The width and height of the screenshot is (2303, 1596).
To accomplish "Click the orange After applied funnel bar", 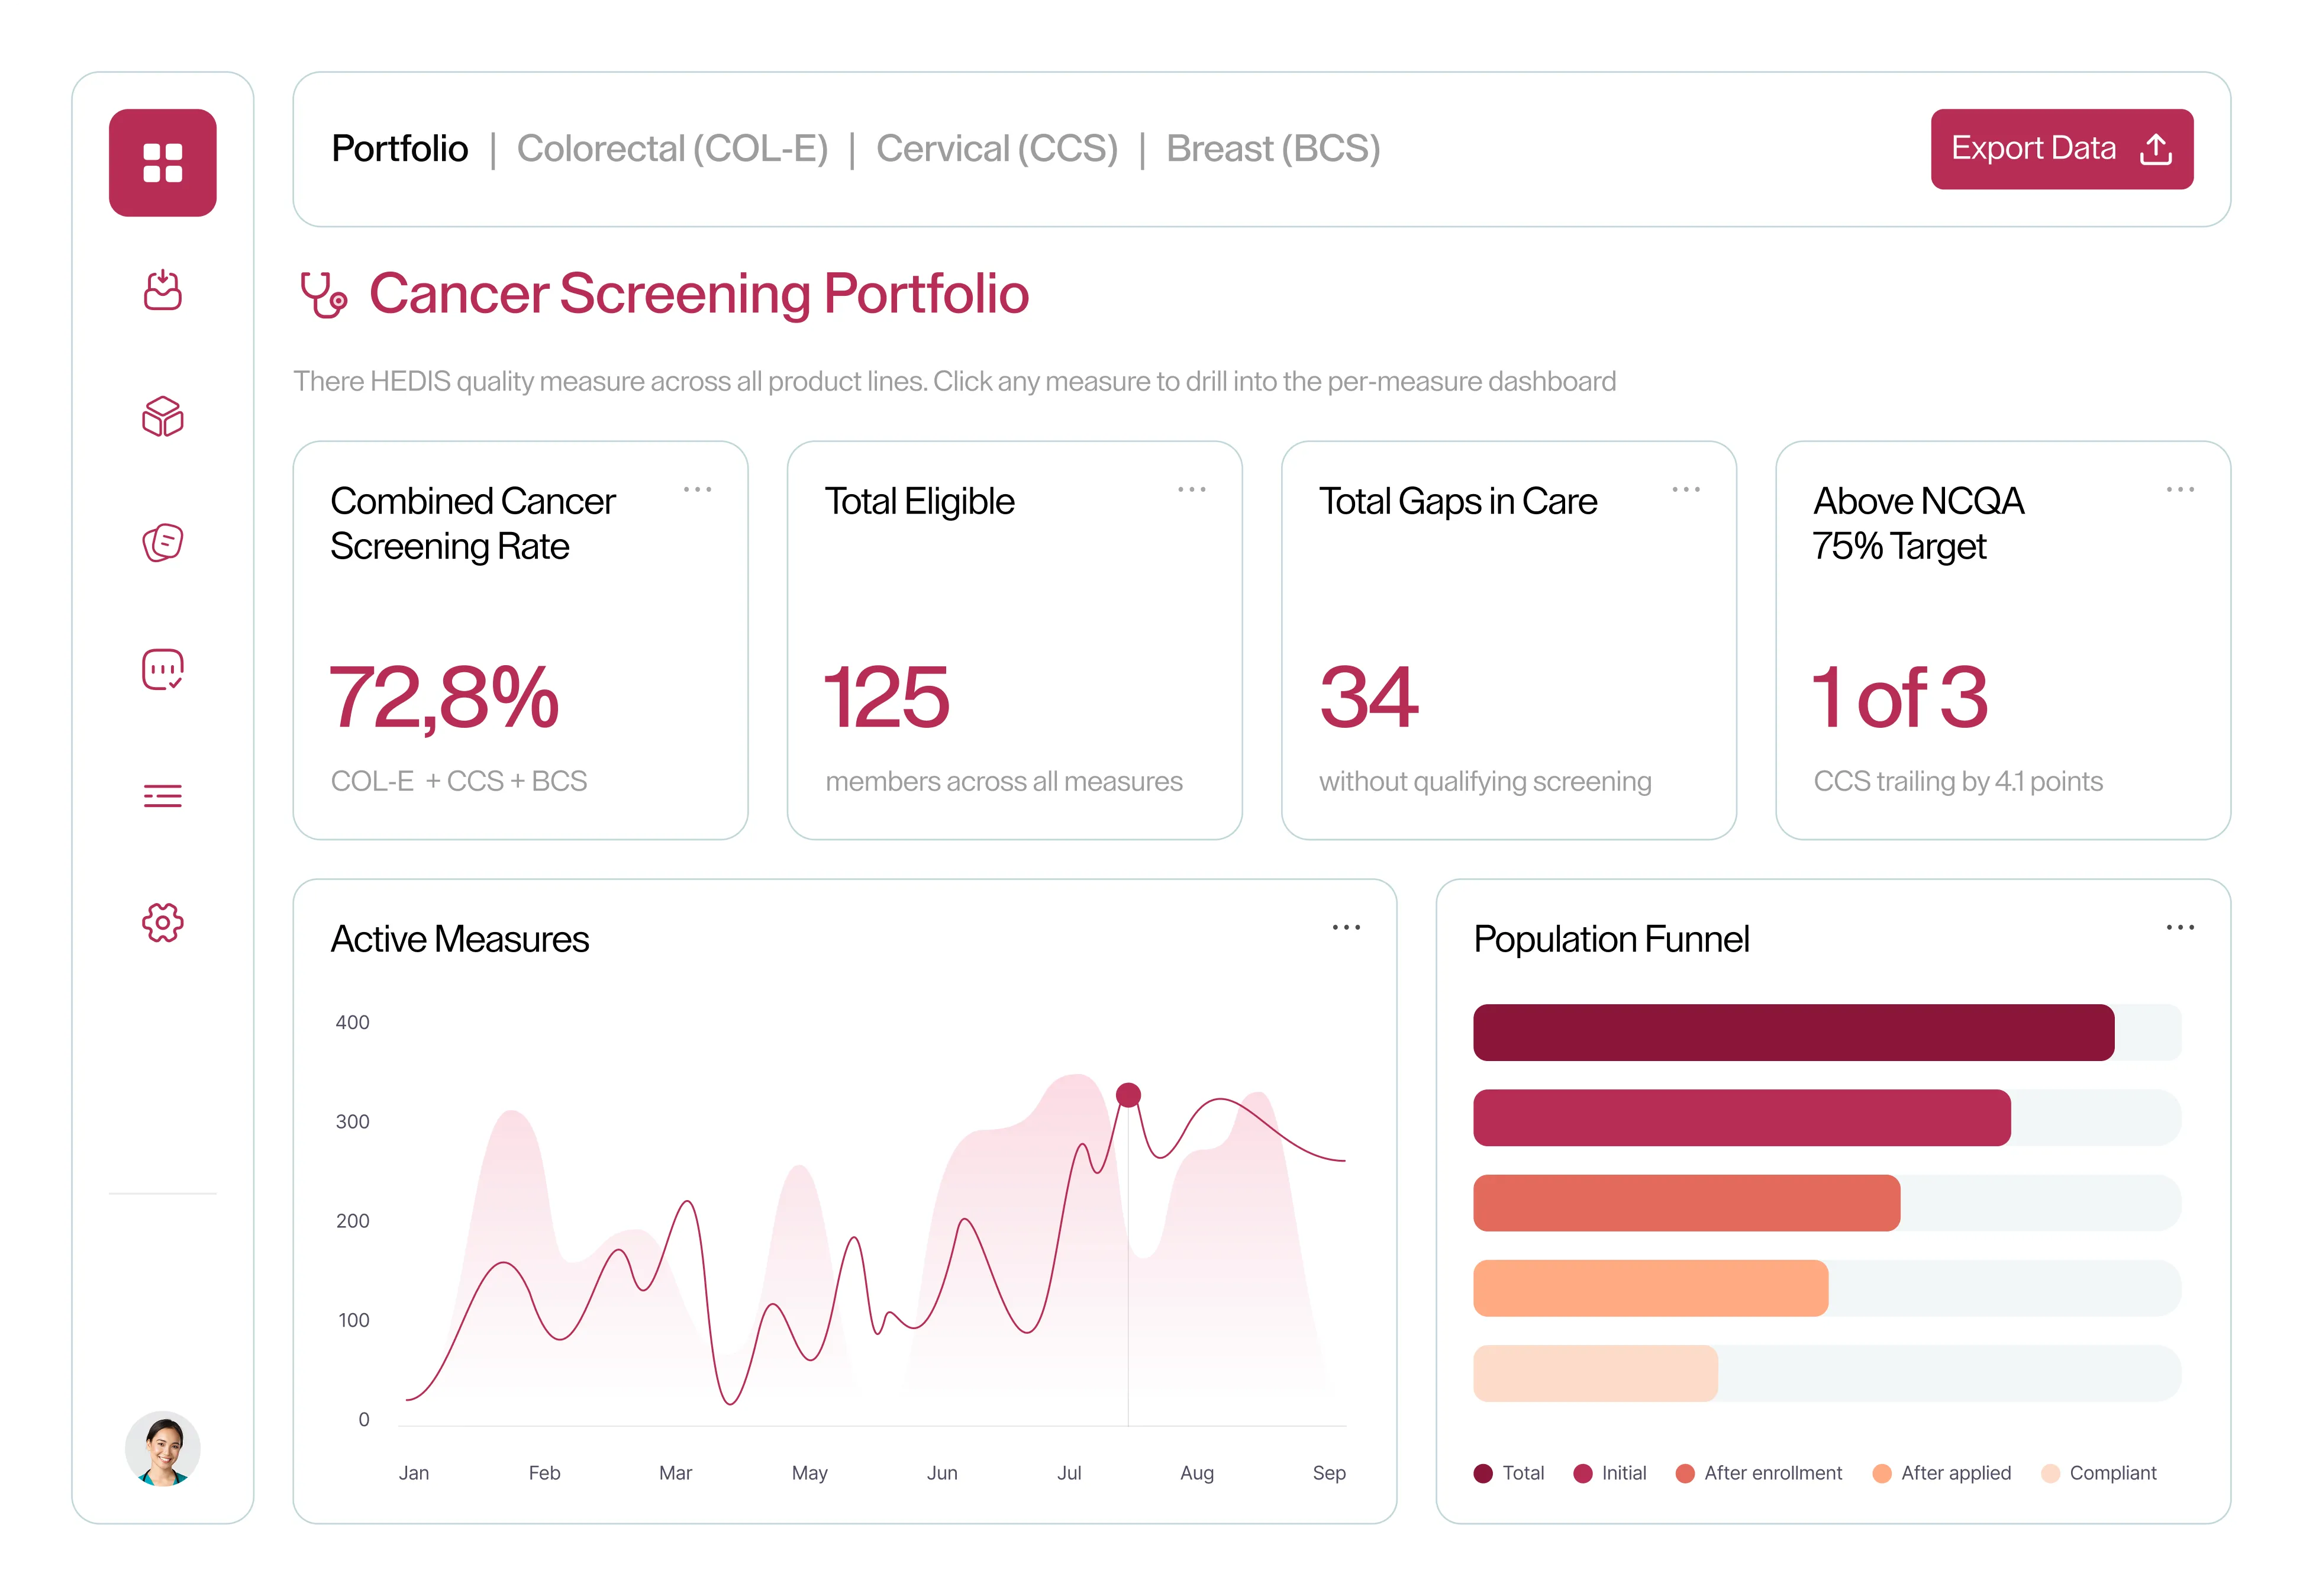I will coord(1651,1288).
